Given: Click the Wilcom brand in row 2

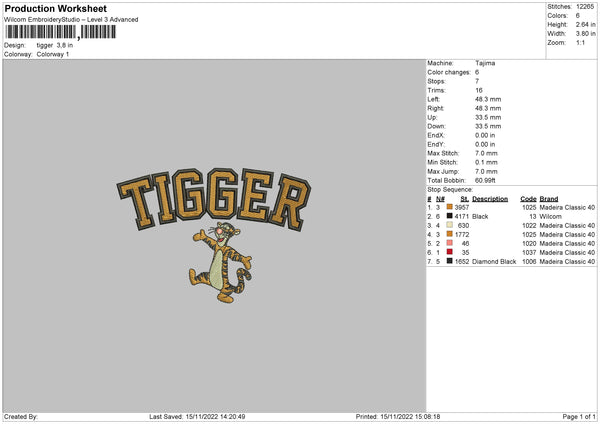Looking at the screenshot, I should [551, 217].
